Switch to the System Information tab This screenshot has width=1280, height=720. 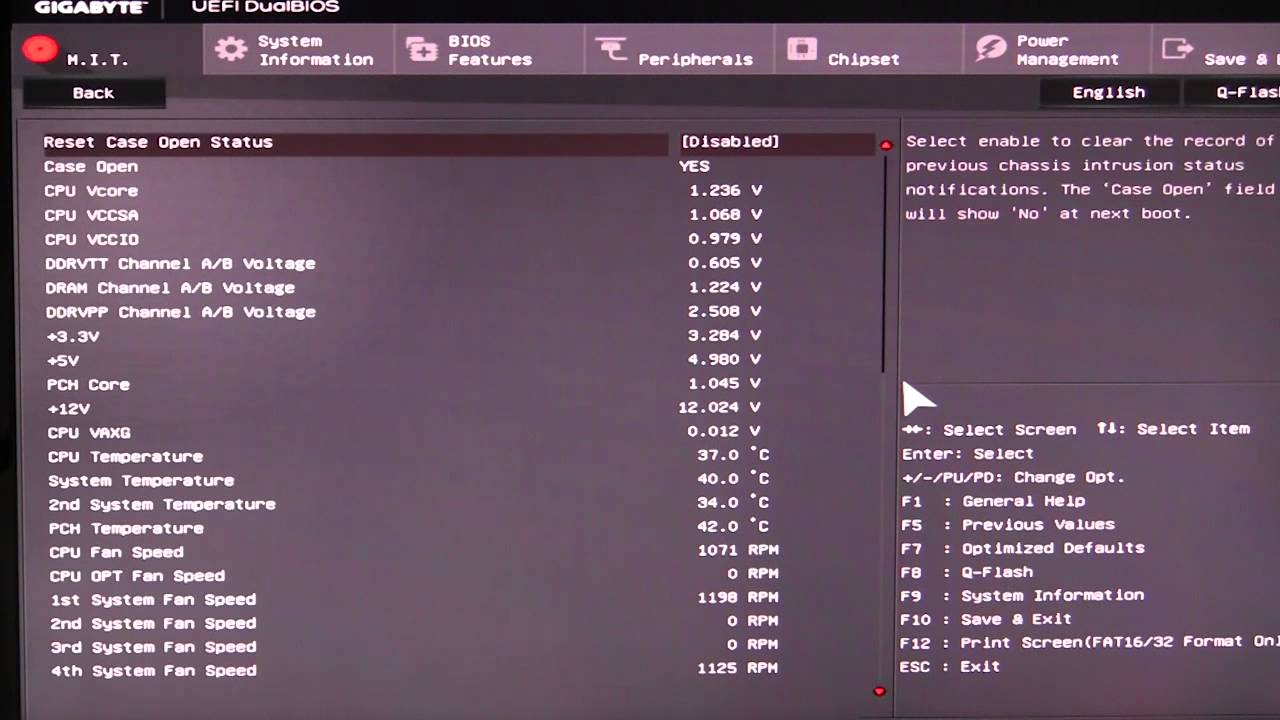point(315,50)
